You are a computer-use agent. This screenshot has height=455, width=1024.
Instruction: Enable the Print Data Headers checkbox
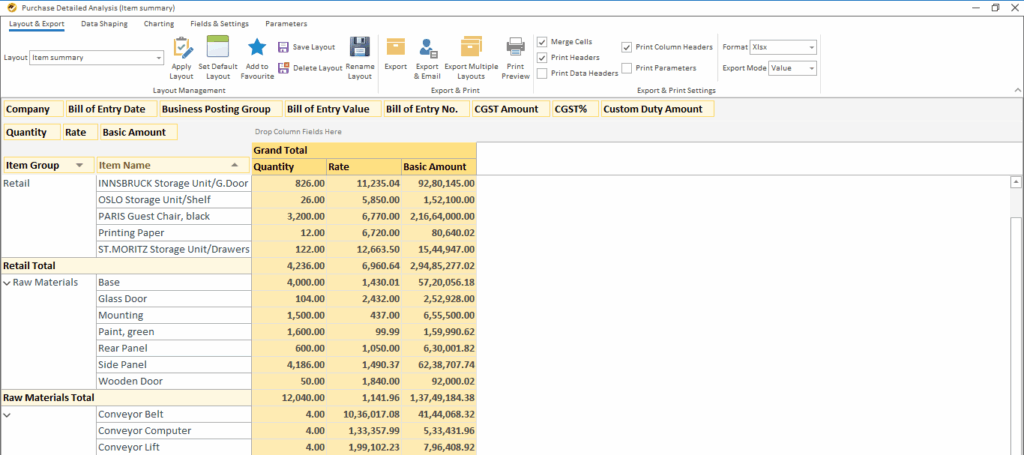(542, 73)
